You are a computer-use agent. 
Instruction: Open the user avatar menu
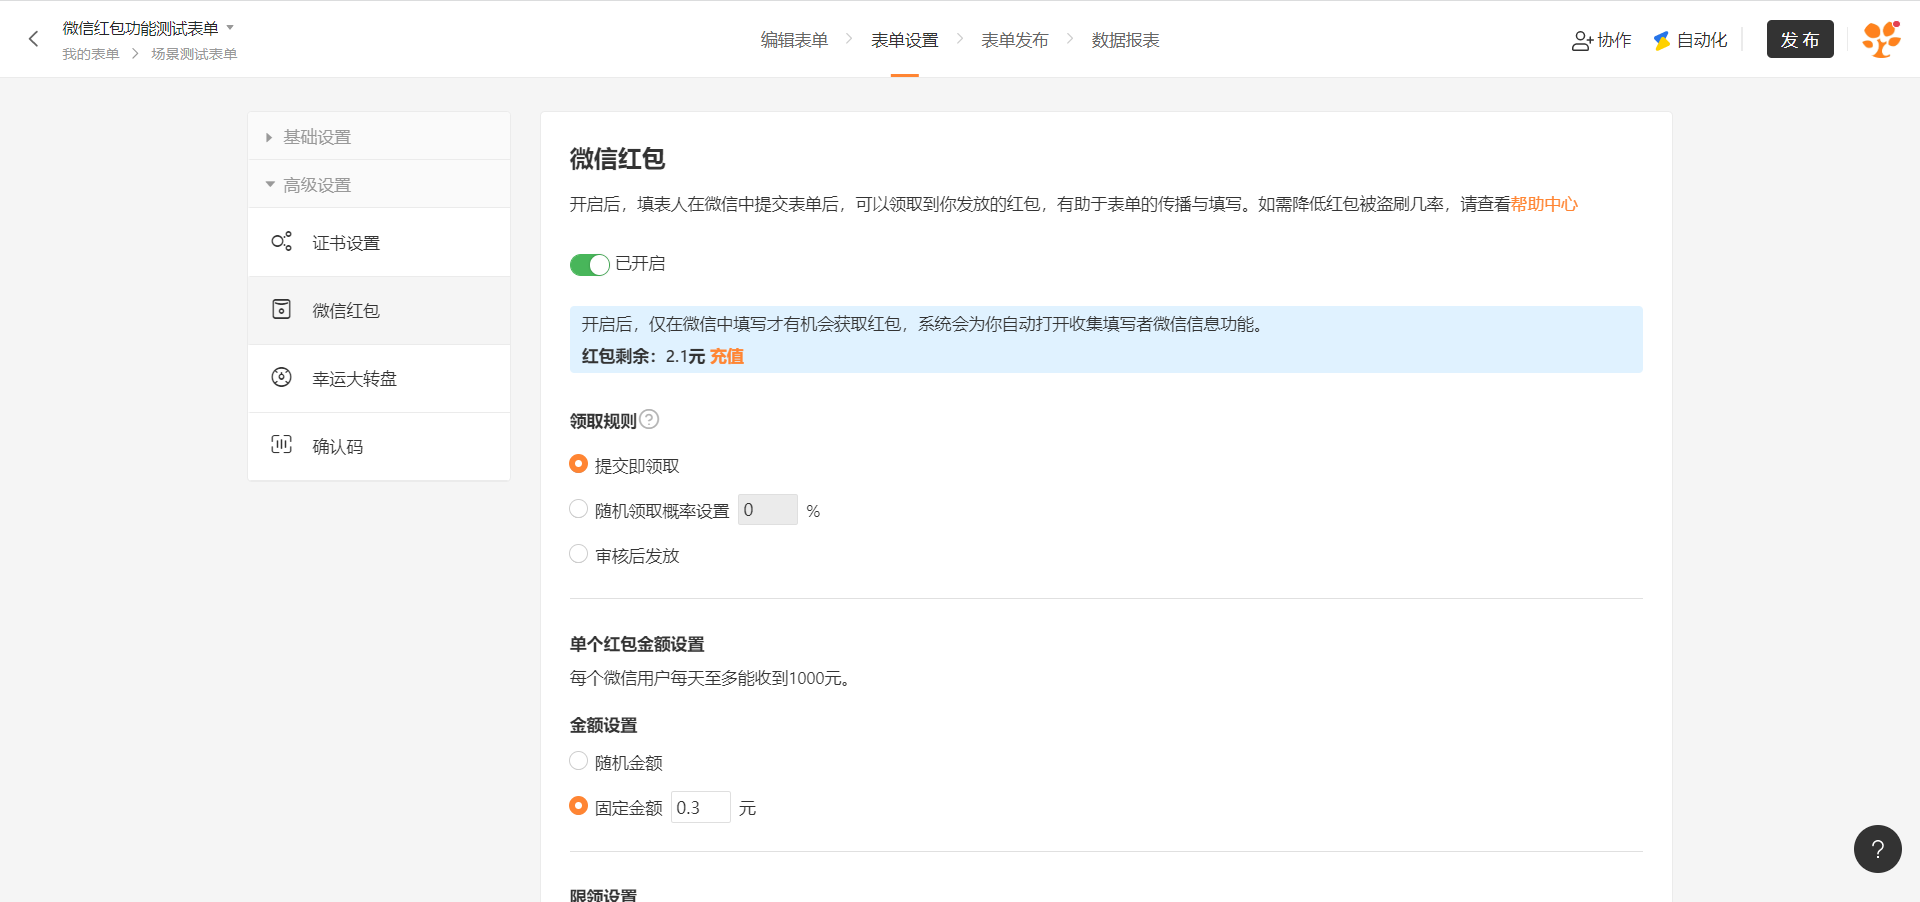coord(1881,39)
